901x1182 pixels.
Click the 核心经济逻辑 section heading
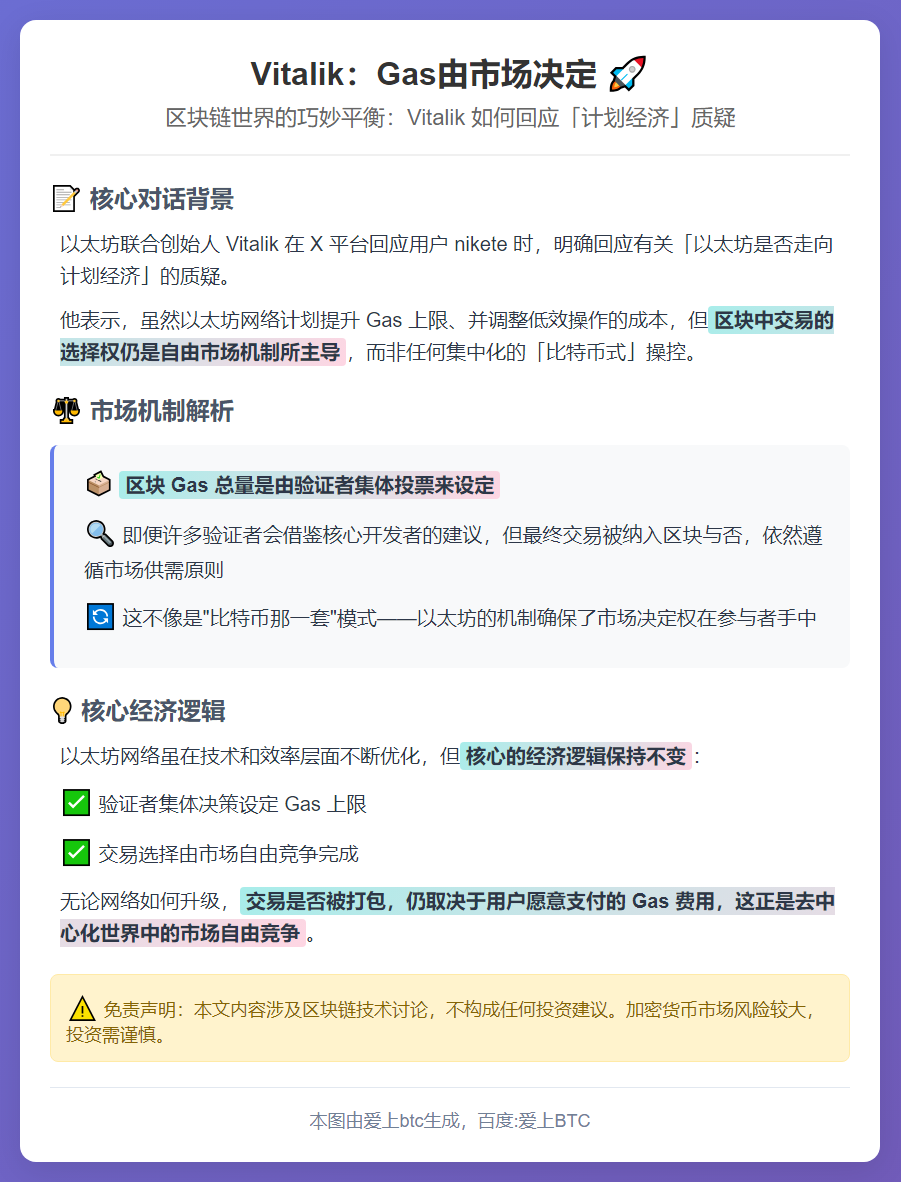click(153, 711)
